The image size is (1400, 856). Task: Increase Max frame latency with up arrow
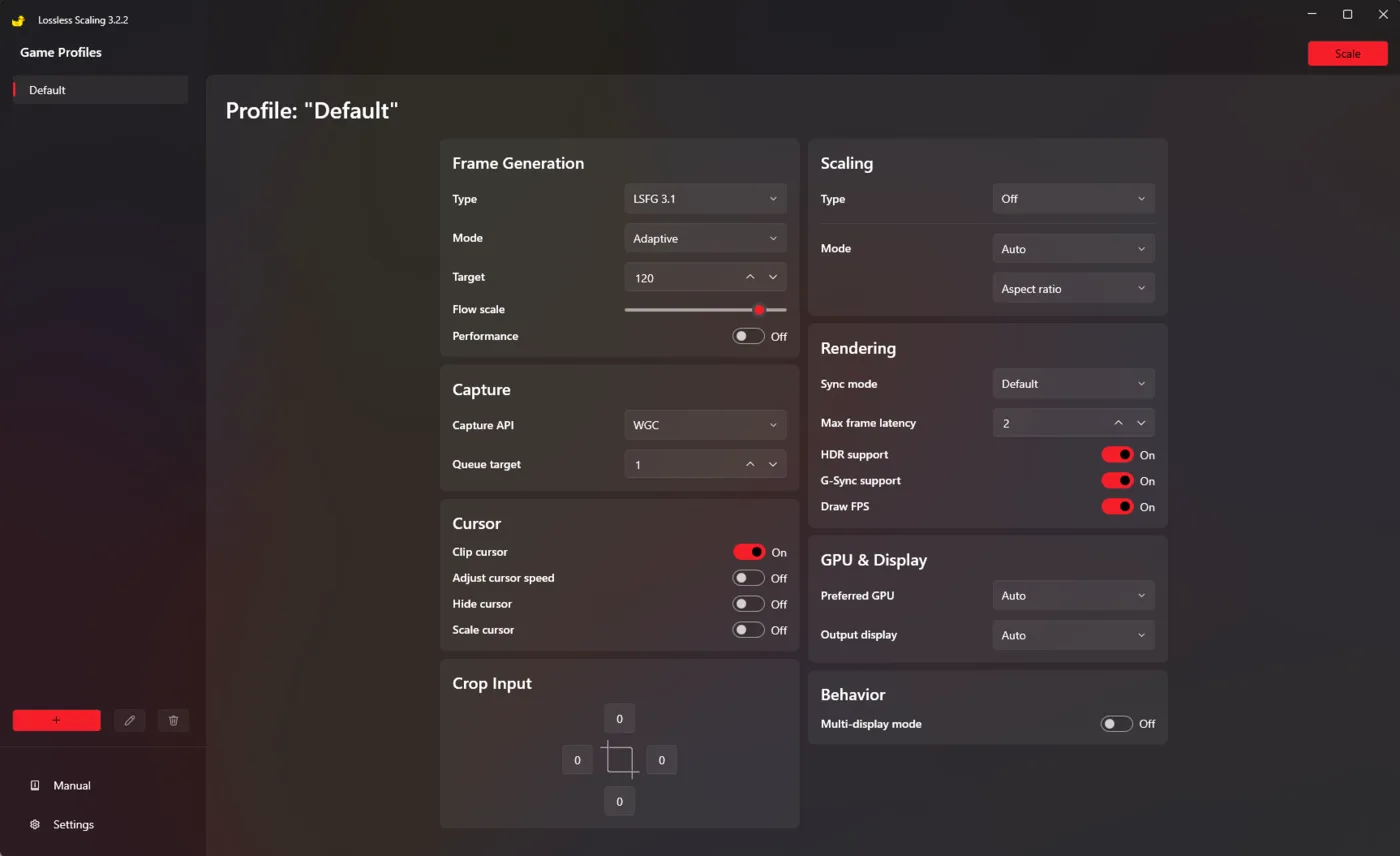point(1118,423)
